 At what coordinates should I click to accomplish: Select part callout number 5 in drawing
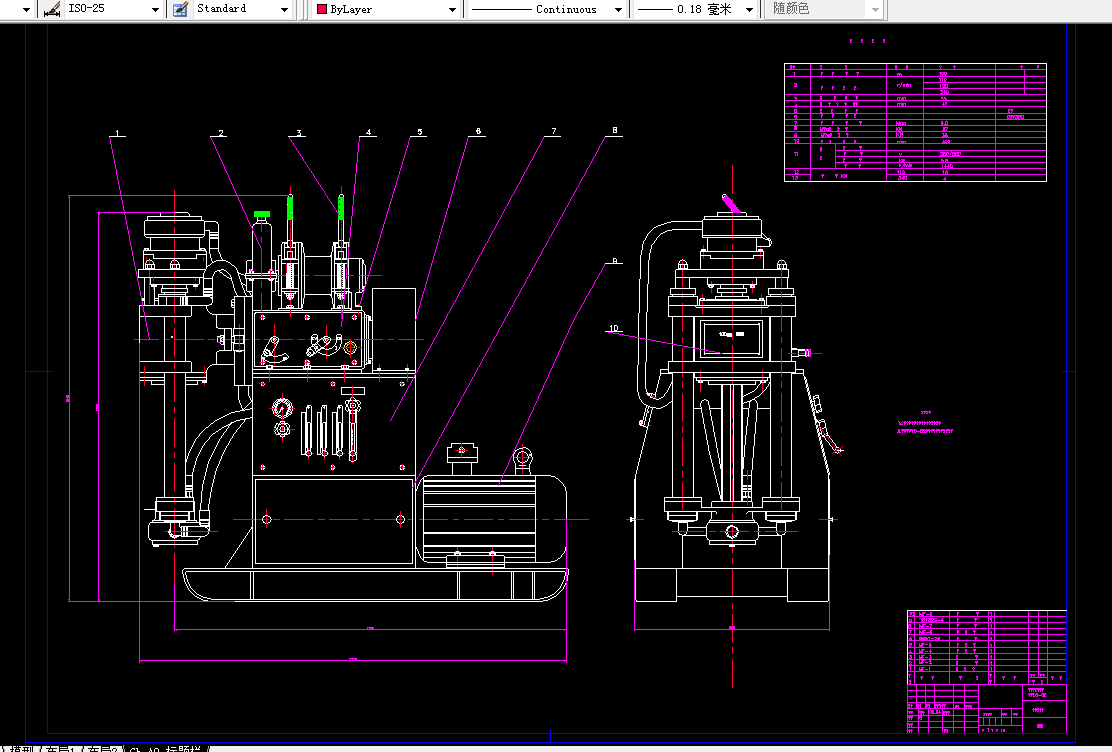(420, 132)
